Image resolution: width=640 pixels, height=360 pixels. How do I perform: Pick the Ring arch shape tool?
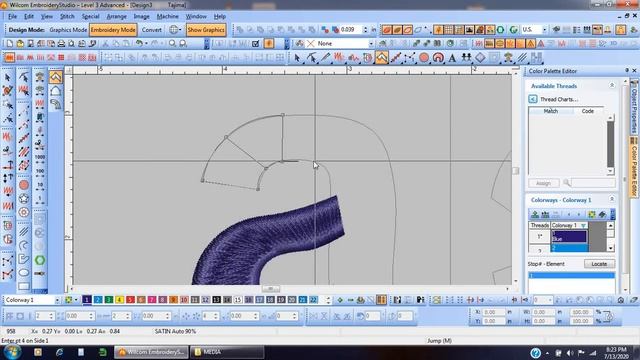coord(438,58)
